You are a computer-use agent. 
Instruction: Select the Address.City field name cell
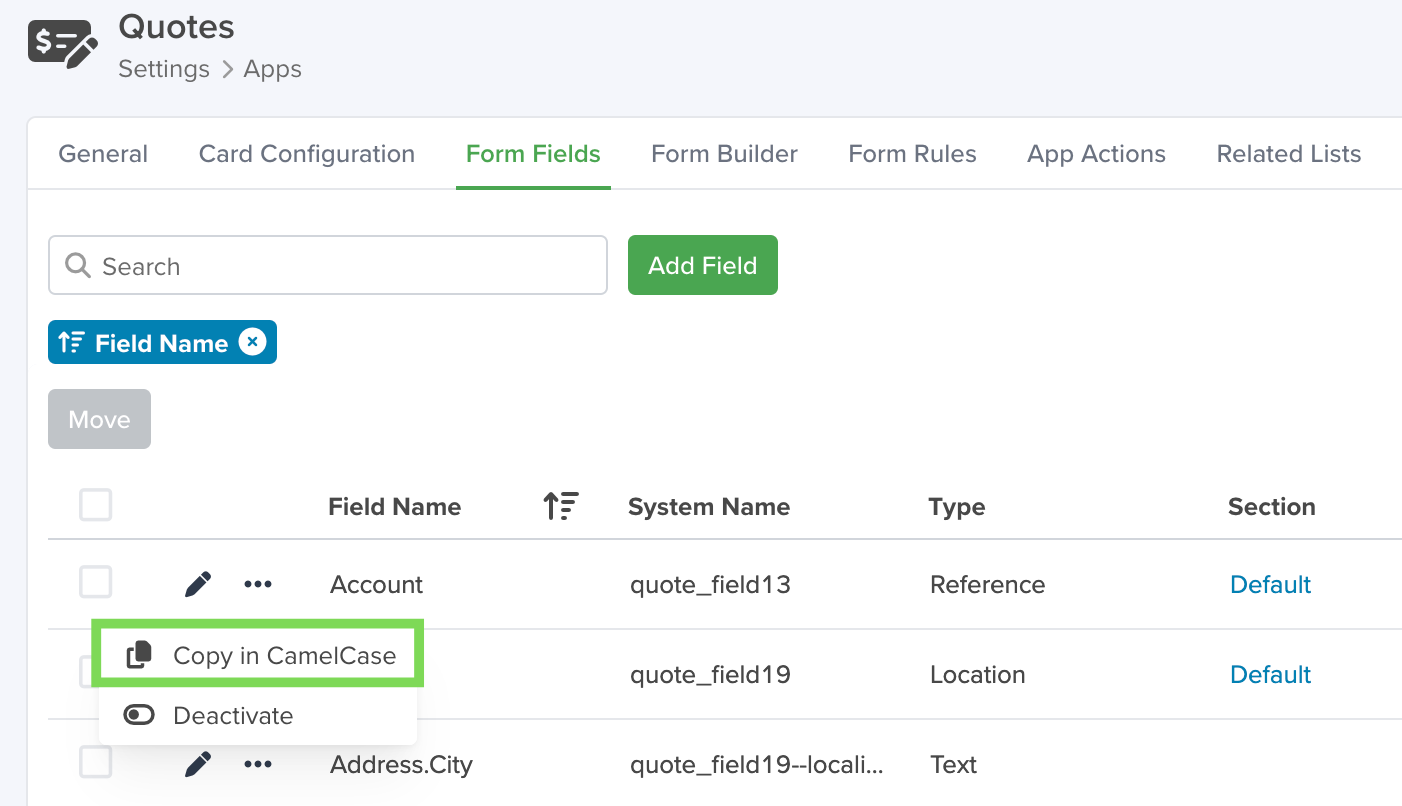point(401,764)
